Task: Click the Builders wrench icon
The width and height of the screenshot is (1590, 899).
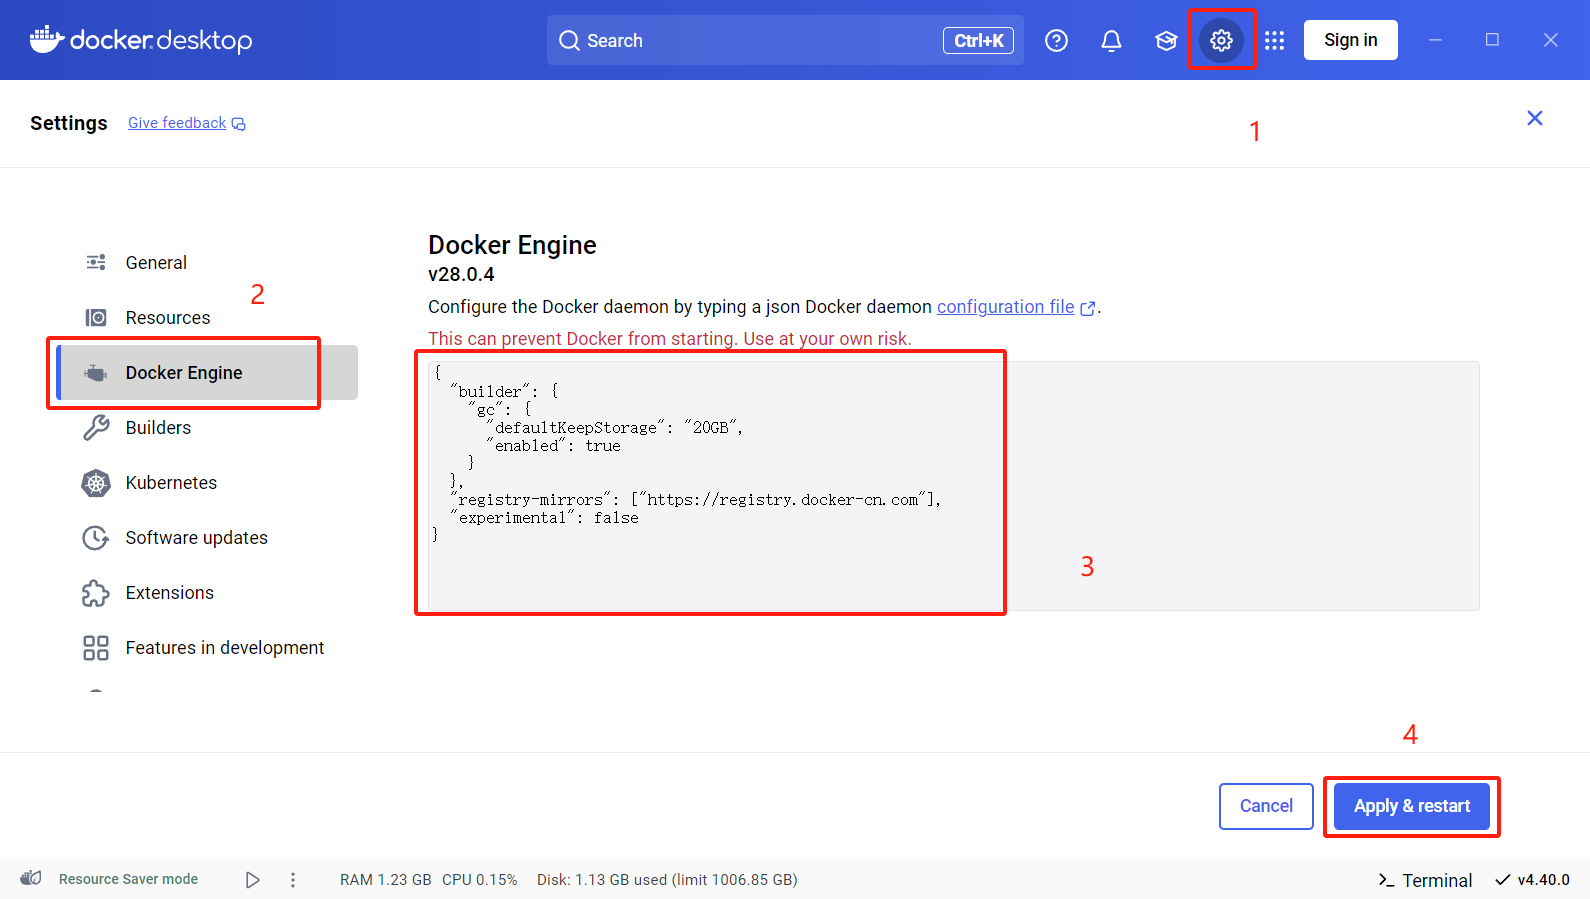Action: [x=96, y=427]
